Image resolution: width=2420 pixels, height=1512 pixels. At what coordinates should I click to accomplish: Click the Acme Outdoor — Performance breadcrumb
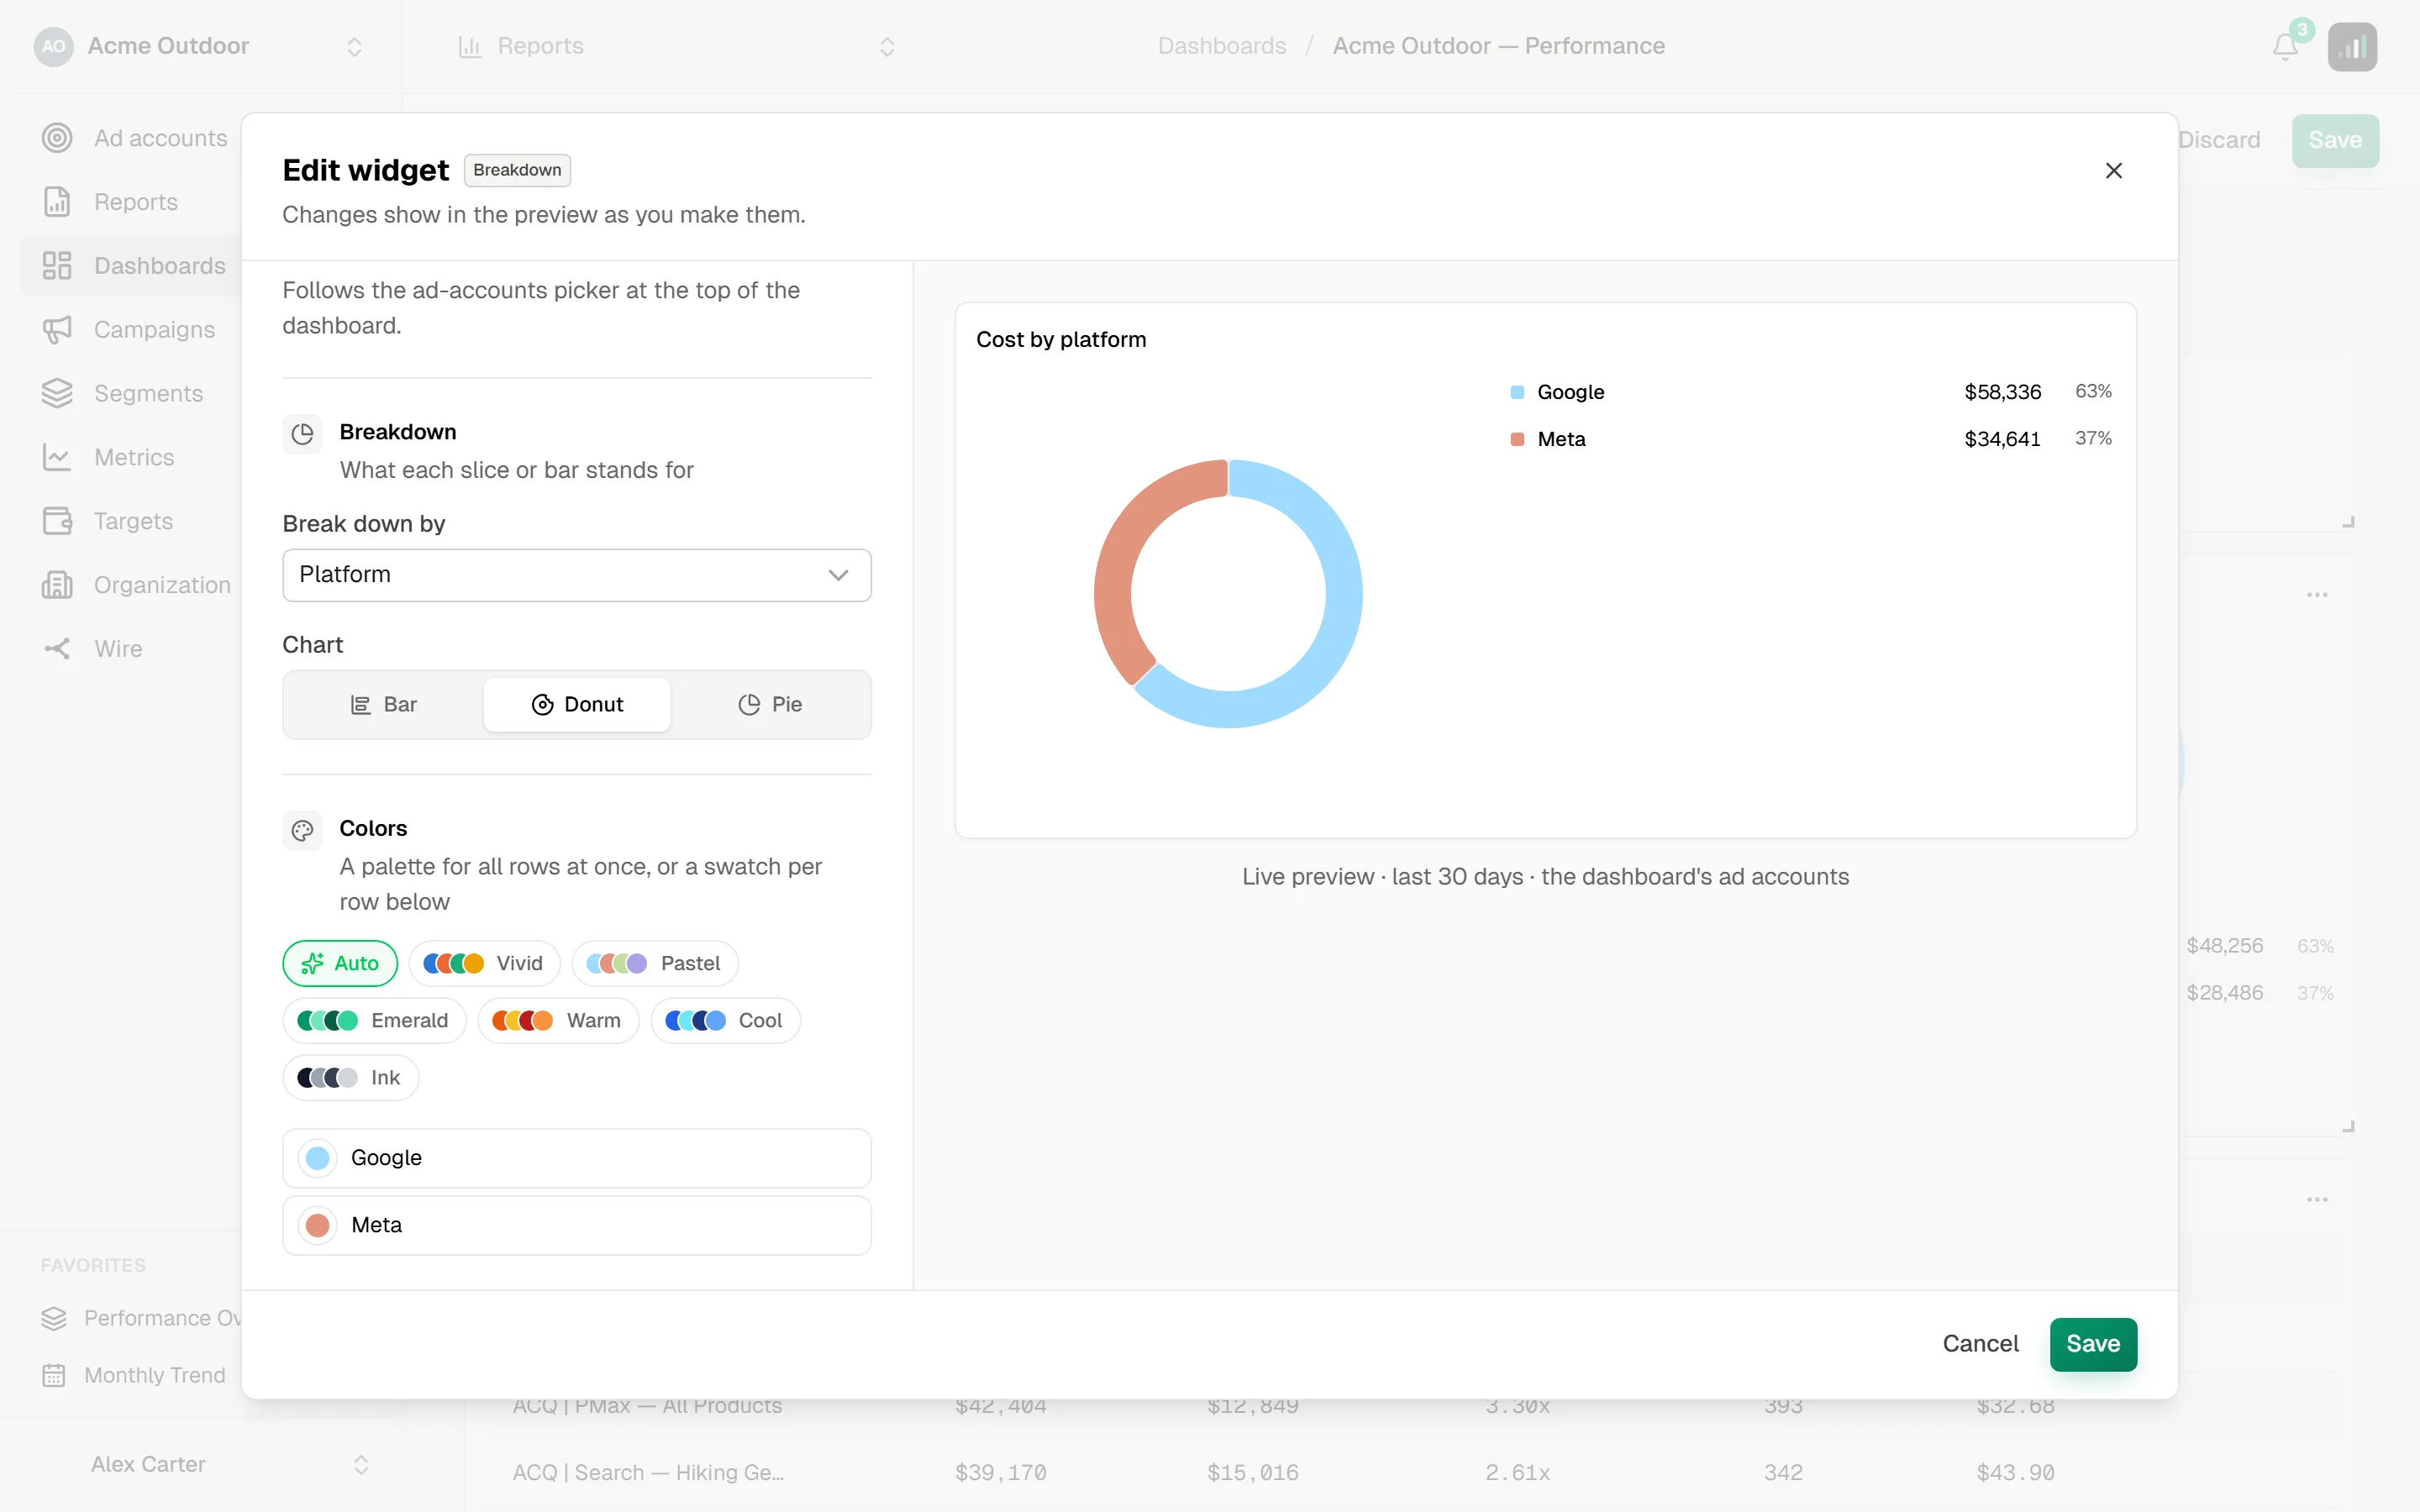tap(1498, 46)
